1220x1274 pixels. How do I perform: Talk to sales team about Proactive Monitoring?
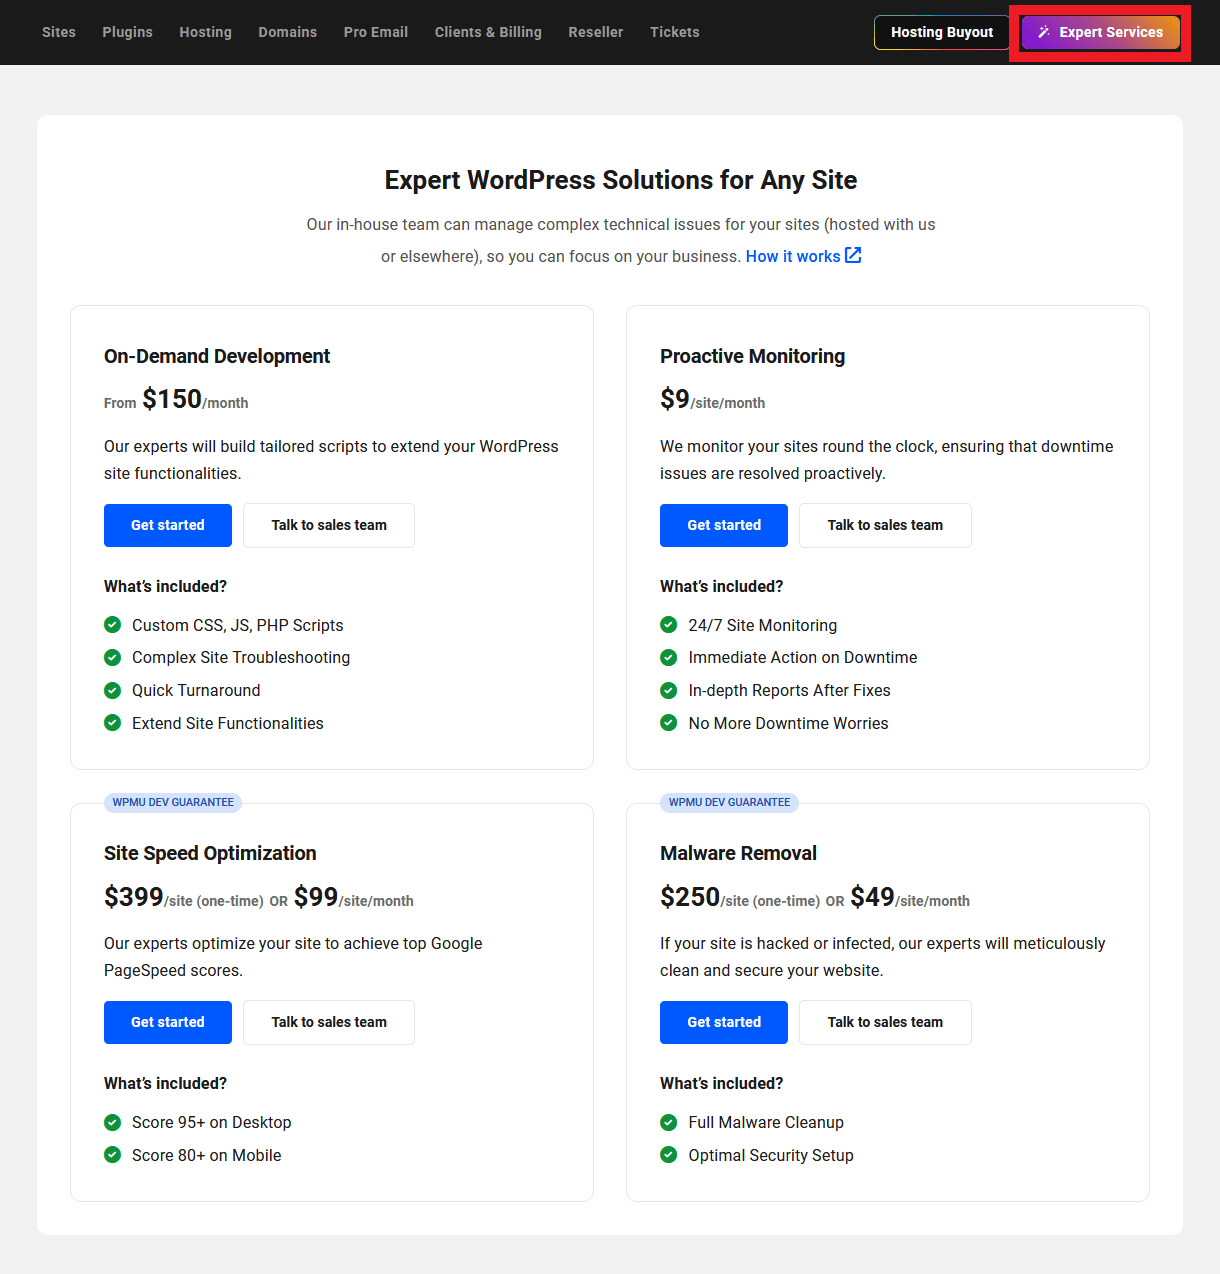click(x=885, y=525)
